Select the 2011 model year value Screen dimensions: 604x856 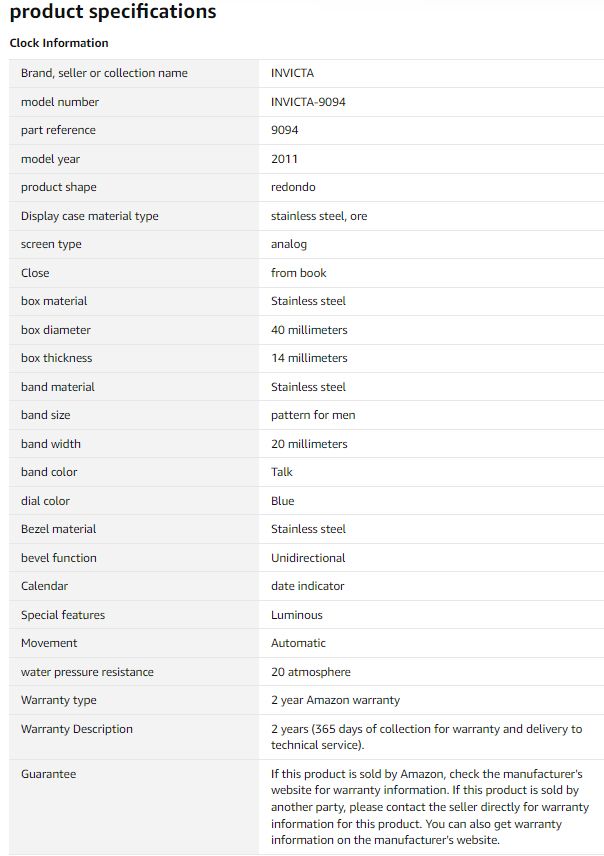pos(284,159)
